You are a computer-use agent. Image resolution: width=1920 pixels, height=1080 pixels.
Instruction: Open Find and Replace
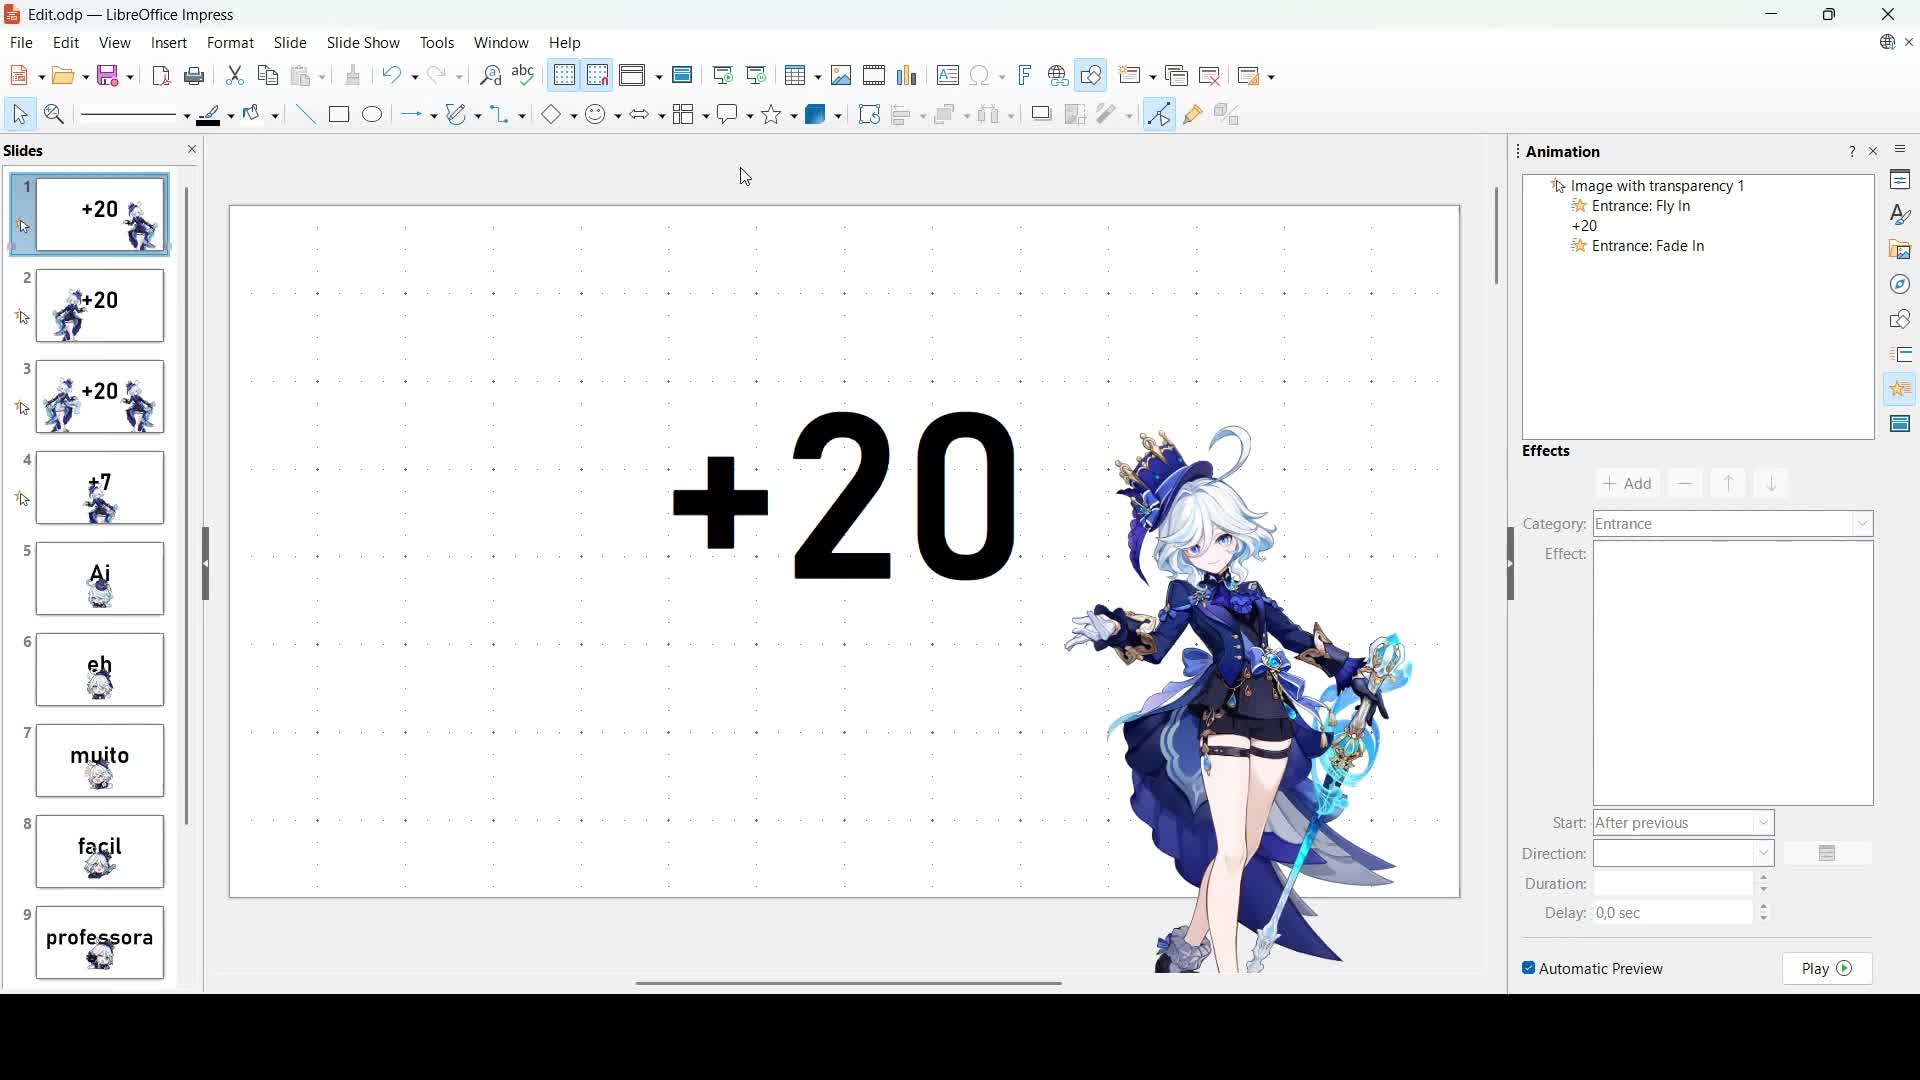click(490, 76)
